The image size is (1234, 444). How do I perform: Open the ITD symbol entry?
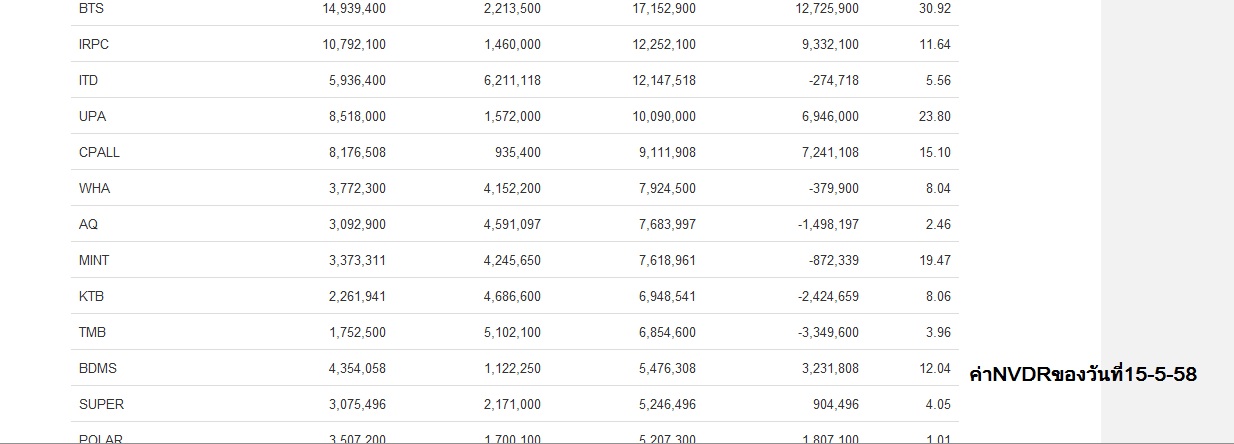[x=88, y=80]
